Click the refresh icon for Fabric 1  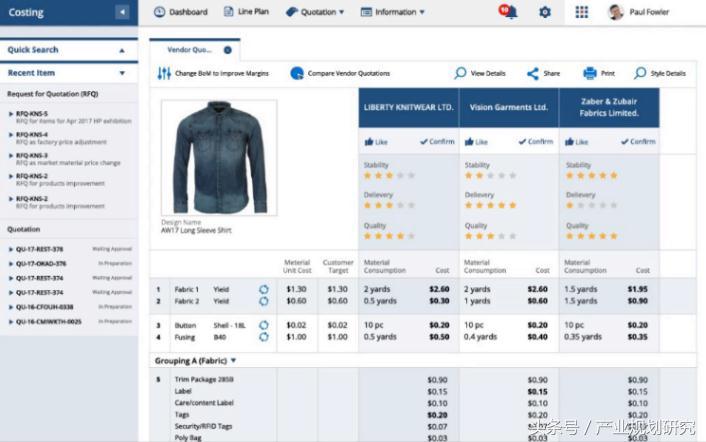click(x=264, y=289)
